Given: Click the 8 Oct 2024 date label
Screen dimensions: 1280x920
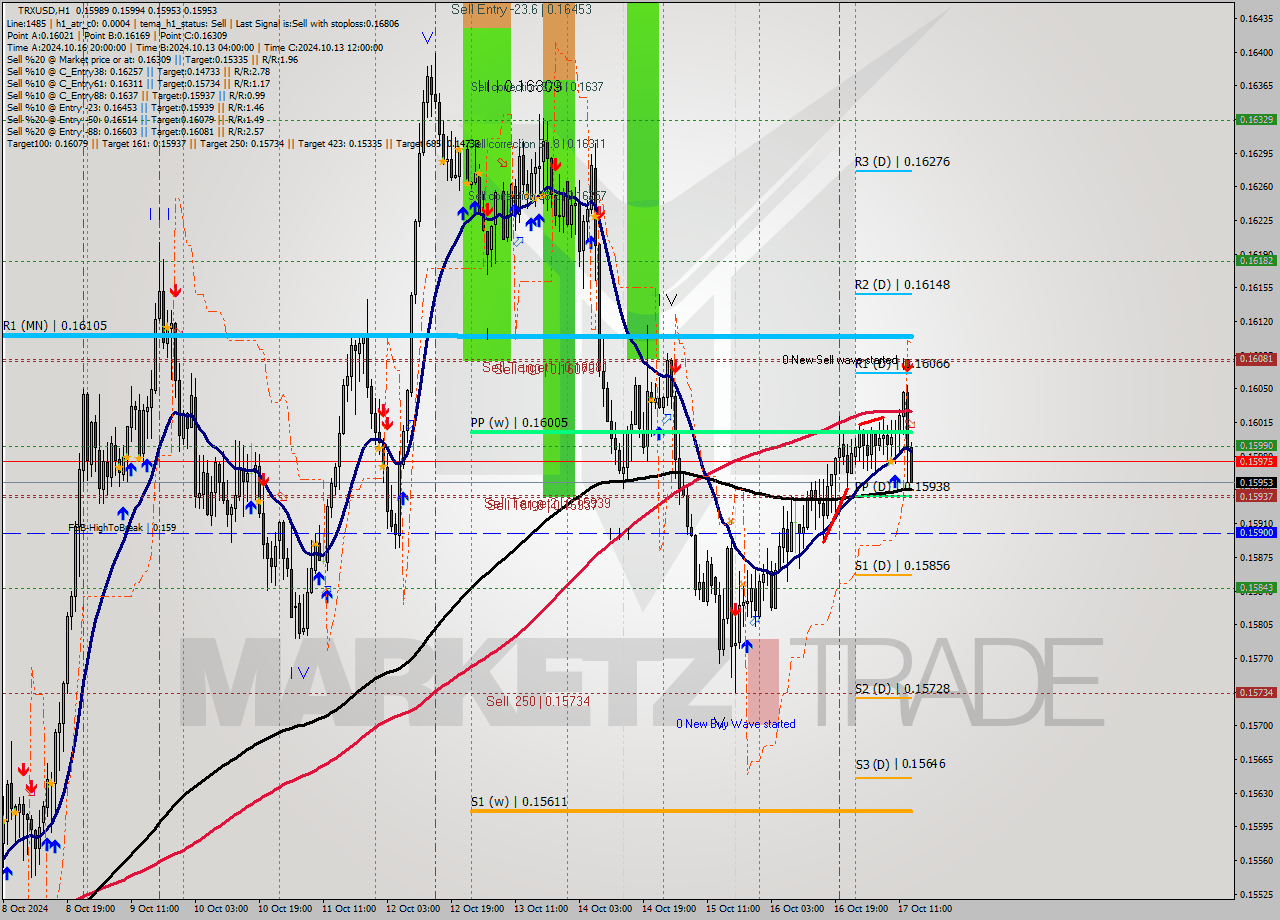Looking at the screenshot, I should tap(24, 909).
